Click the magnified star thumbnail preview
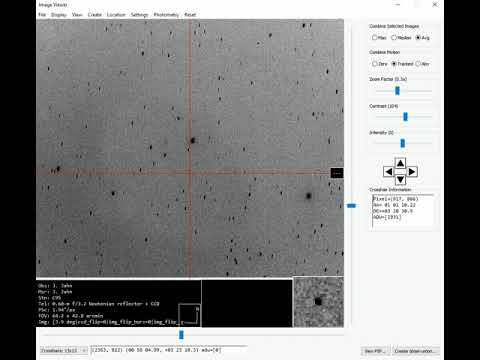This screenshot has height=360, width=480. 318,302
